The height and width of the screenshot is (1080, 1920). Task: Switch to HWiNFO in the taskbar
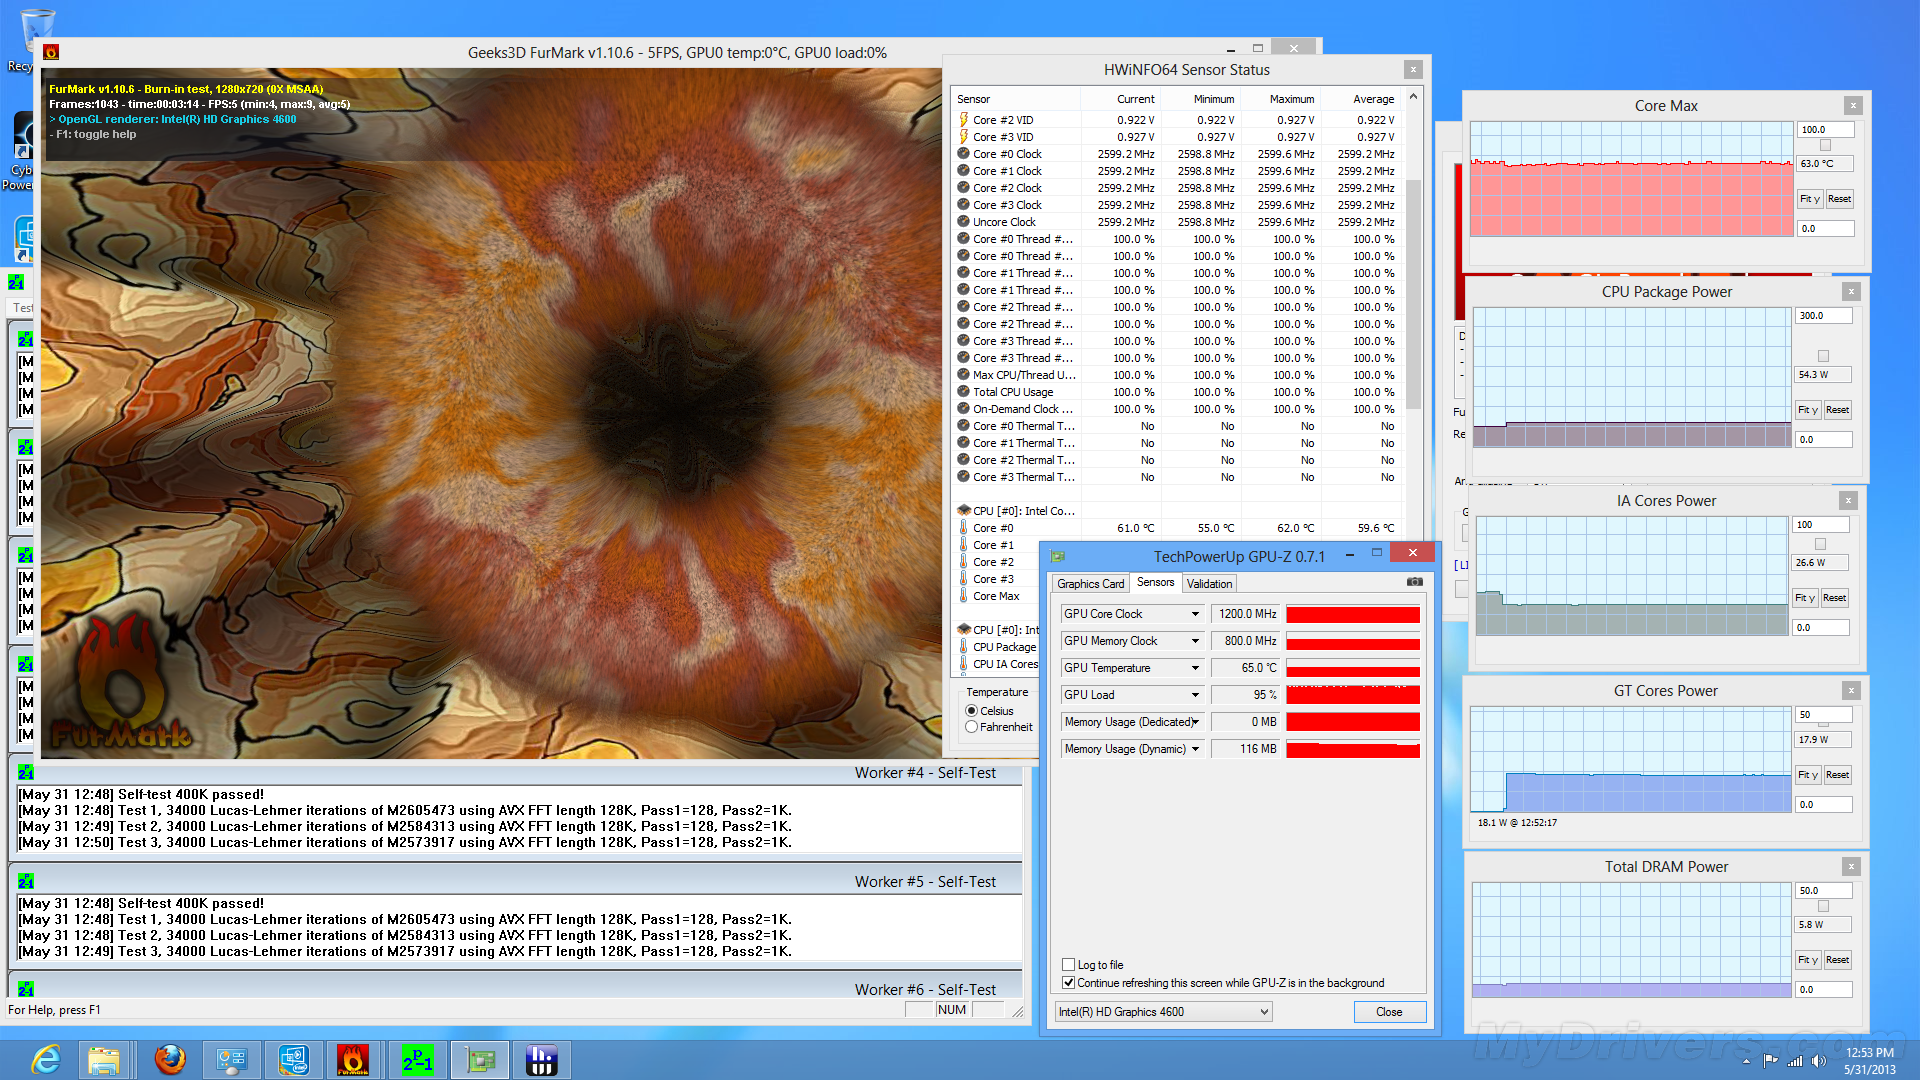[x=541, y=1059]
